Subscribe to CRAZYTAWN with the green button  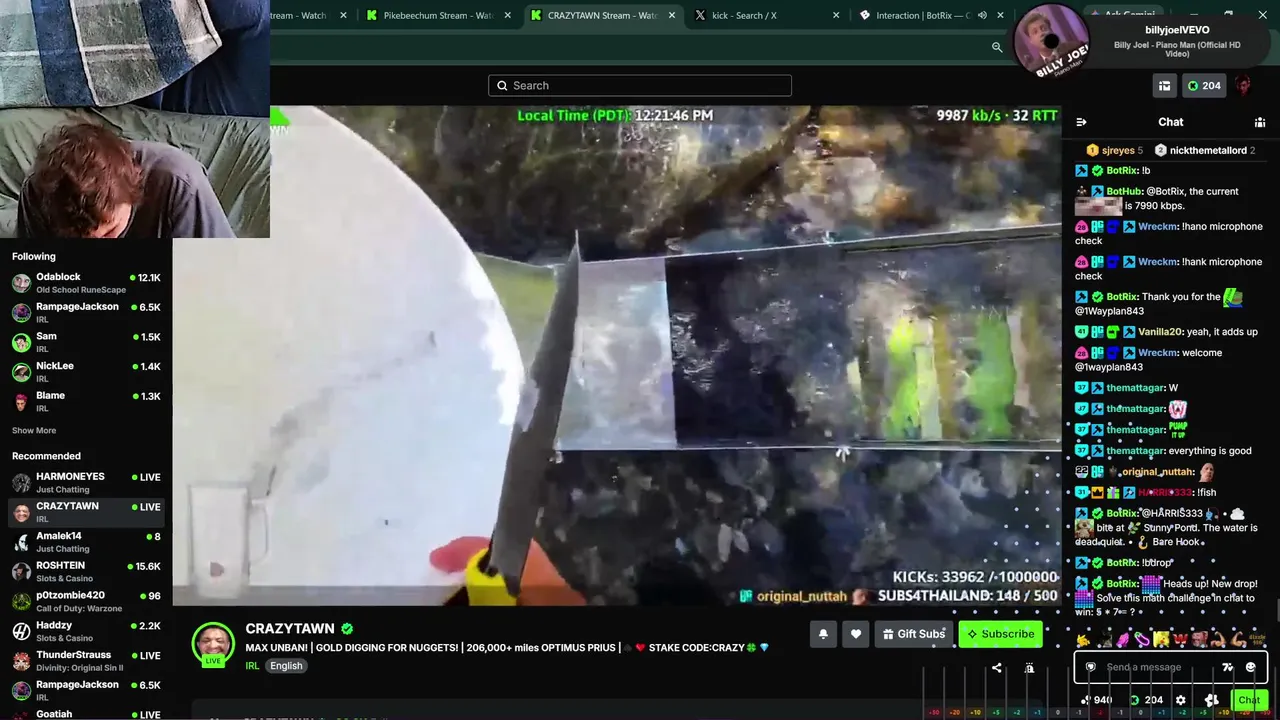click(x=1000, y=634)
